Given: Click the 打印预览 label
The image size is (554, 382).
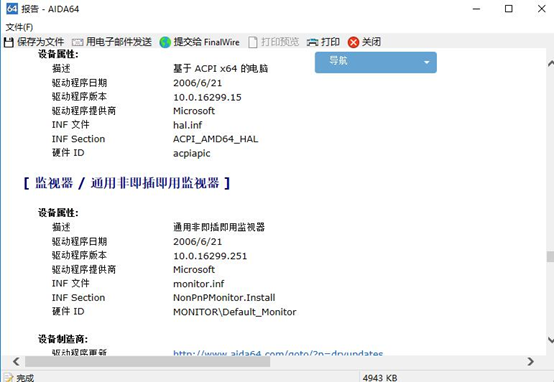Looking at the screenshot, I should (280, 42).
